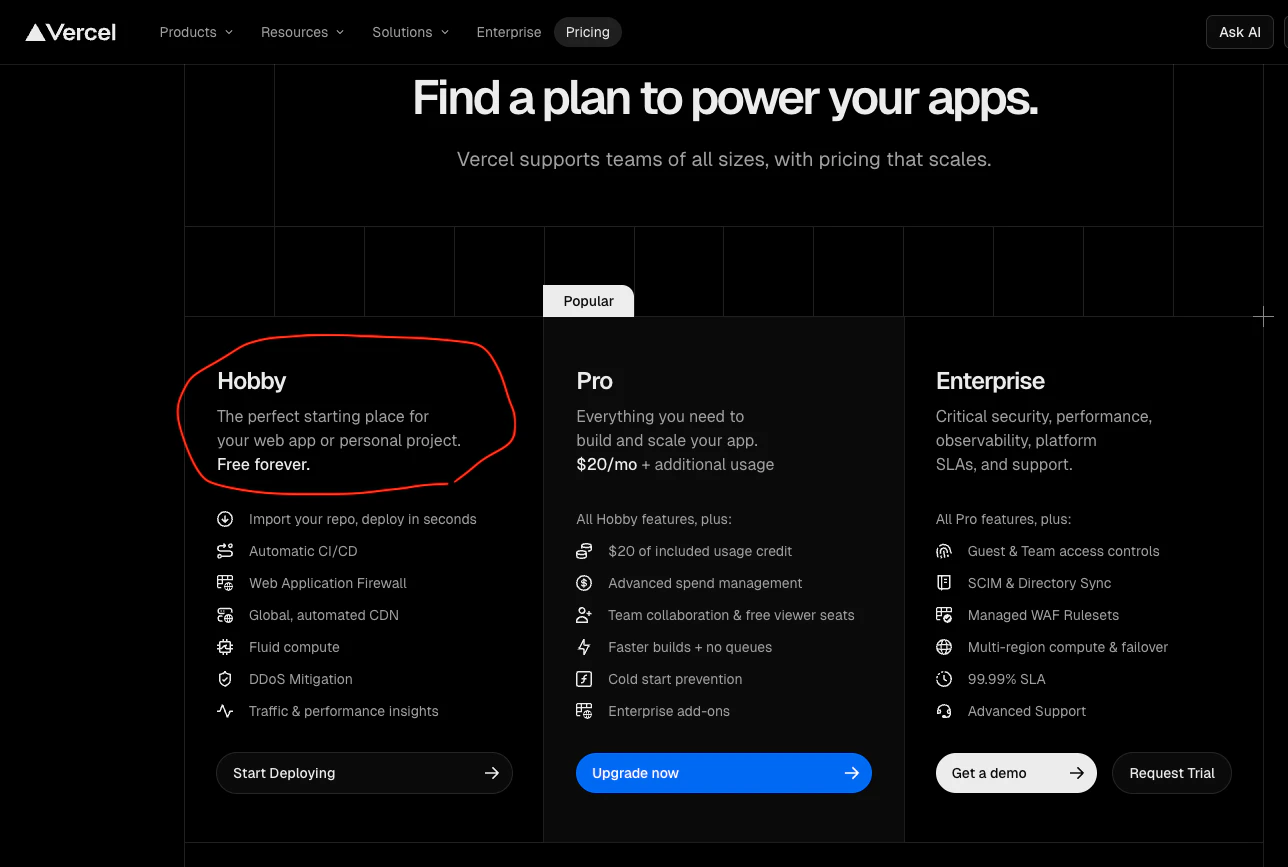
Task: Click the import repo download icon
Action: [225, 519]
